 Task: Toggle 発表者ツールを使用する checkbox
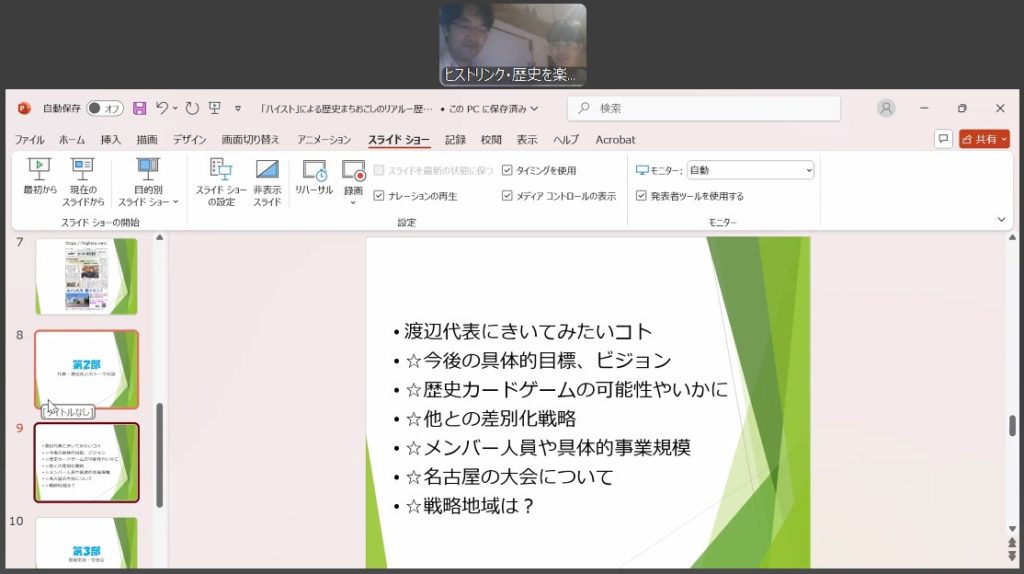[642, 196]
